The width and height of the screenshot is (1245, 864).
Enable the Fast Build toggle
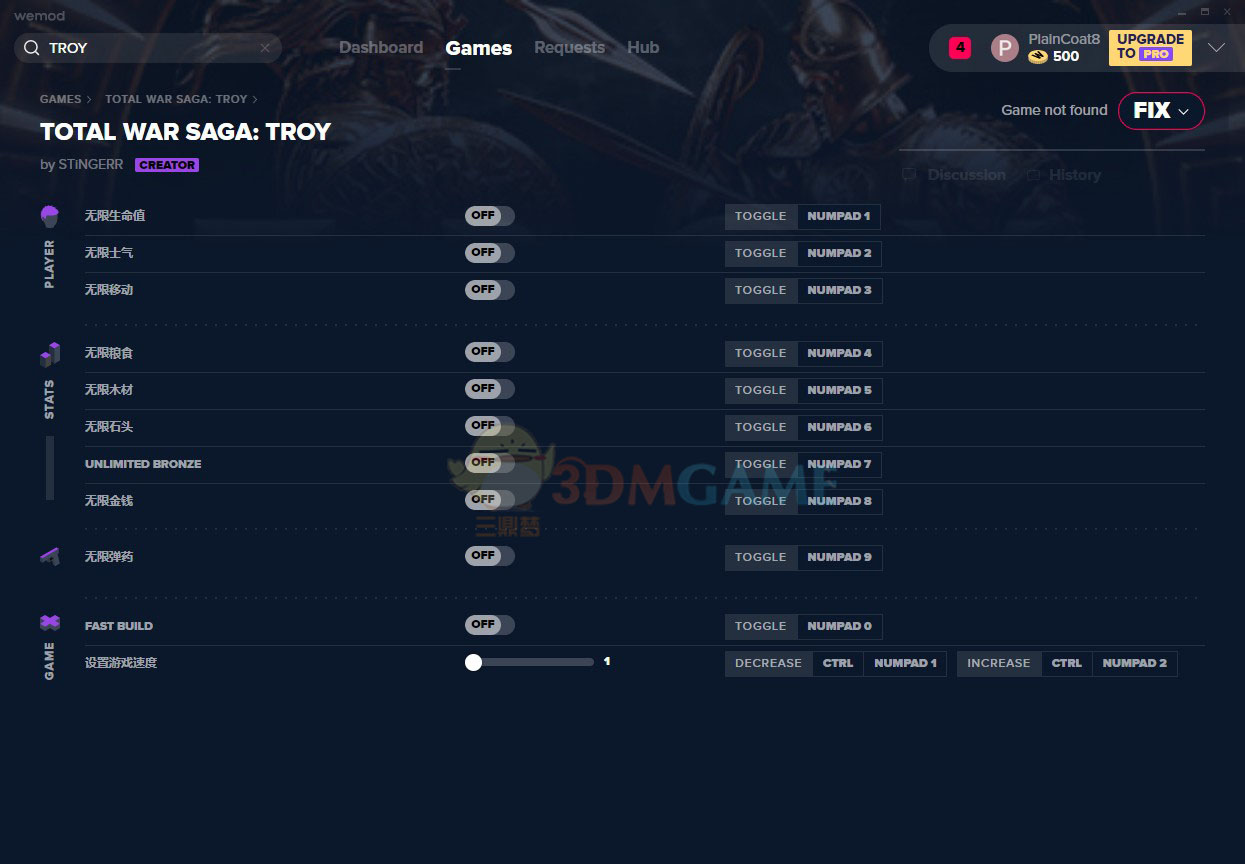pos(489,625)
